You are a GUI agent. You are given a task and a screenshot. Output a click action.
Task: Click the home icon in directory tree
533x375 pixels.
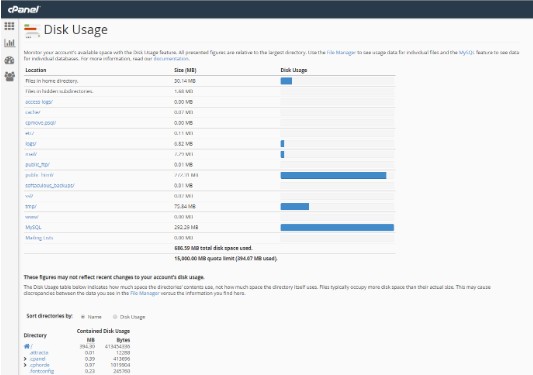pyautogui.click(x=27, y=346)
